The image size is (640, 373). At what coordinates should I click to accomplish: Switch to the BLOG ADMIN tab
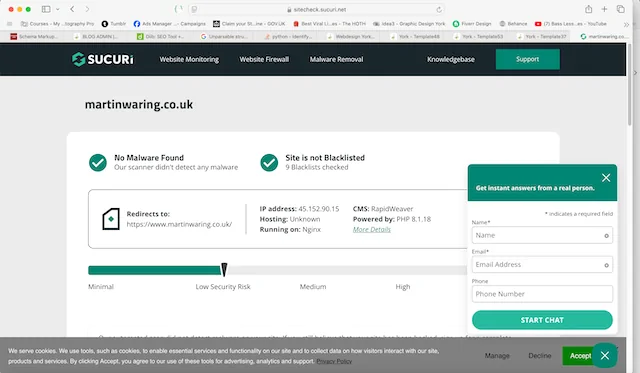pos(96,37)
